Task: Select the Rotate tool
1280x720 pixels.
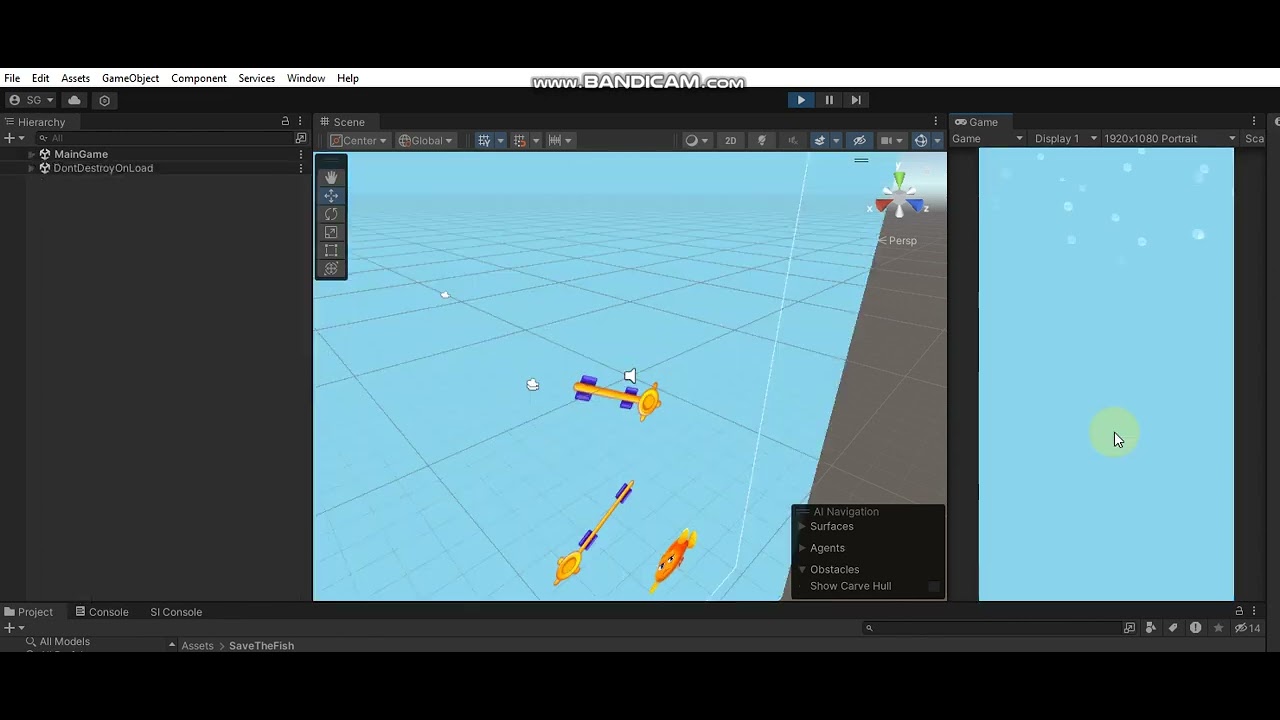Action: pos(331,214)
